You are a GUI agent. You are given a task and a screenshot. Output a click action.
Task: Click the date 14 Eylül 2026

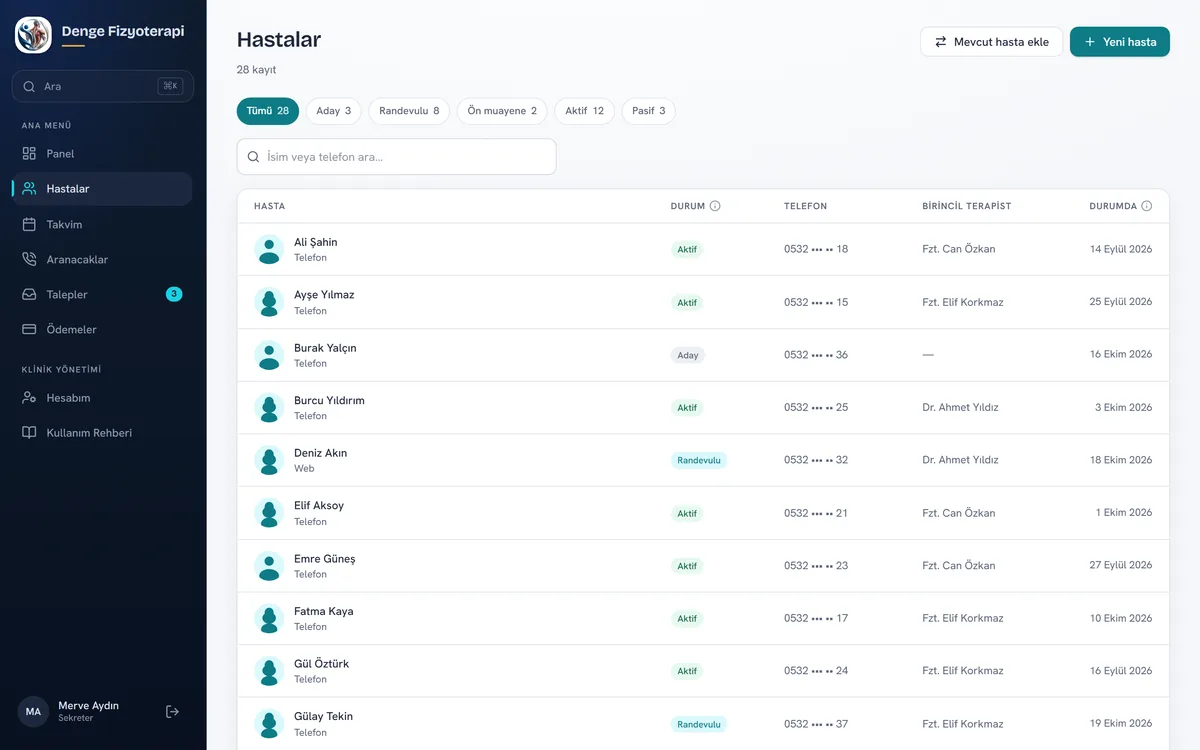click(1121, 249)
